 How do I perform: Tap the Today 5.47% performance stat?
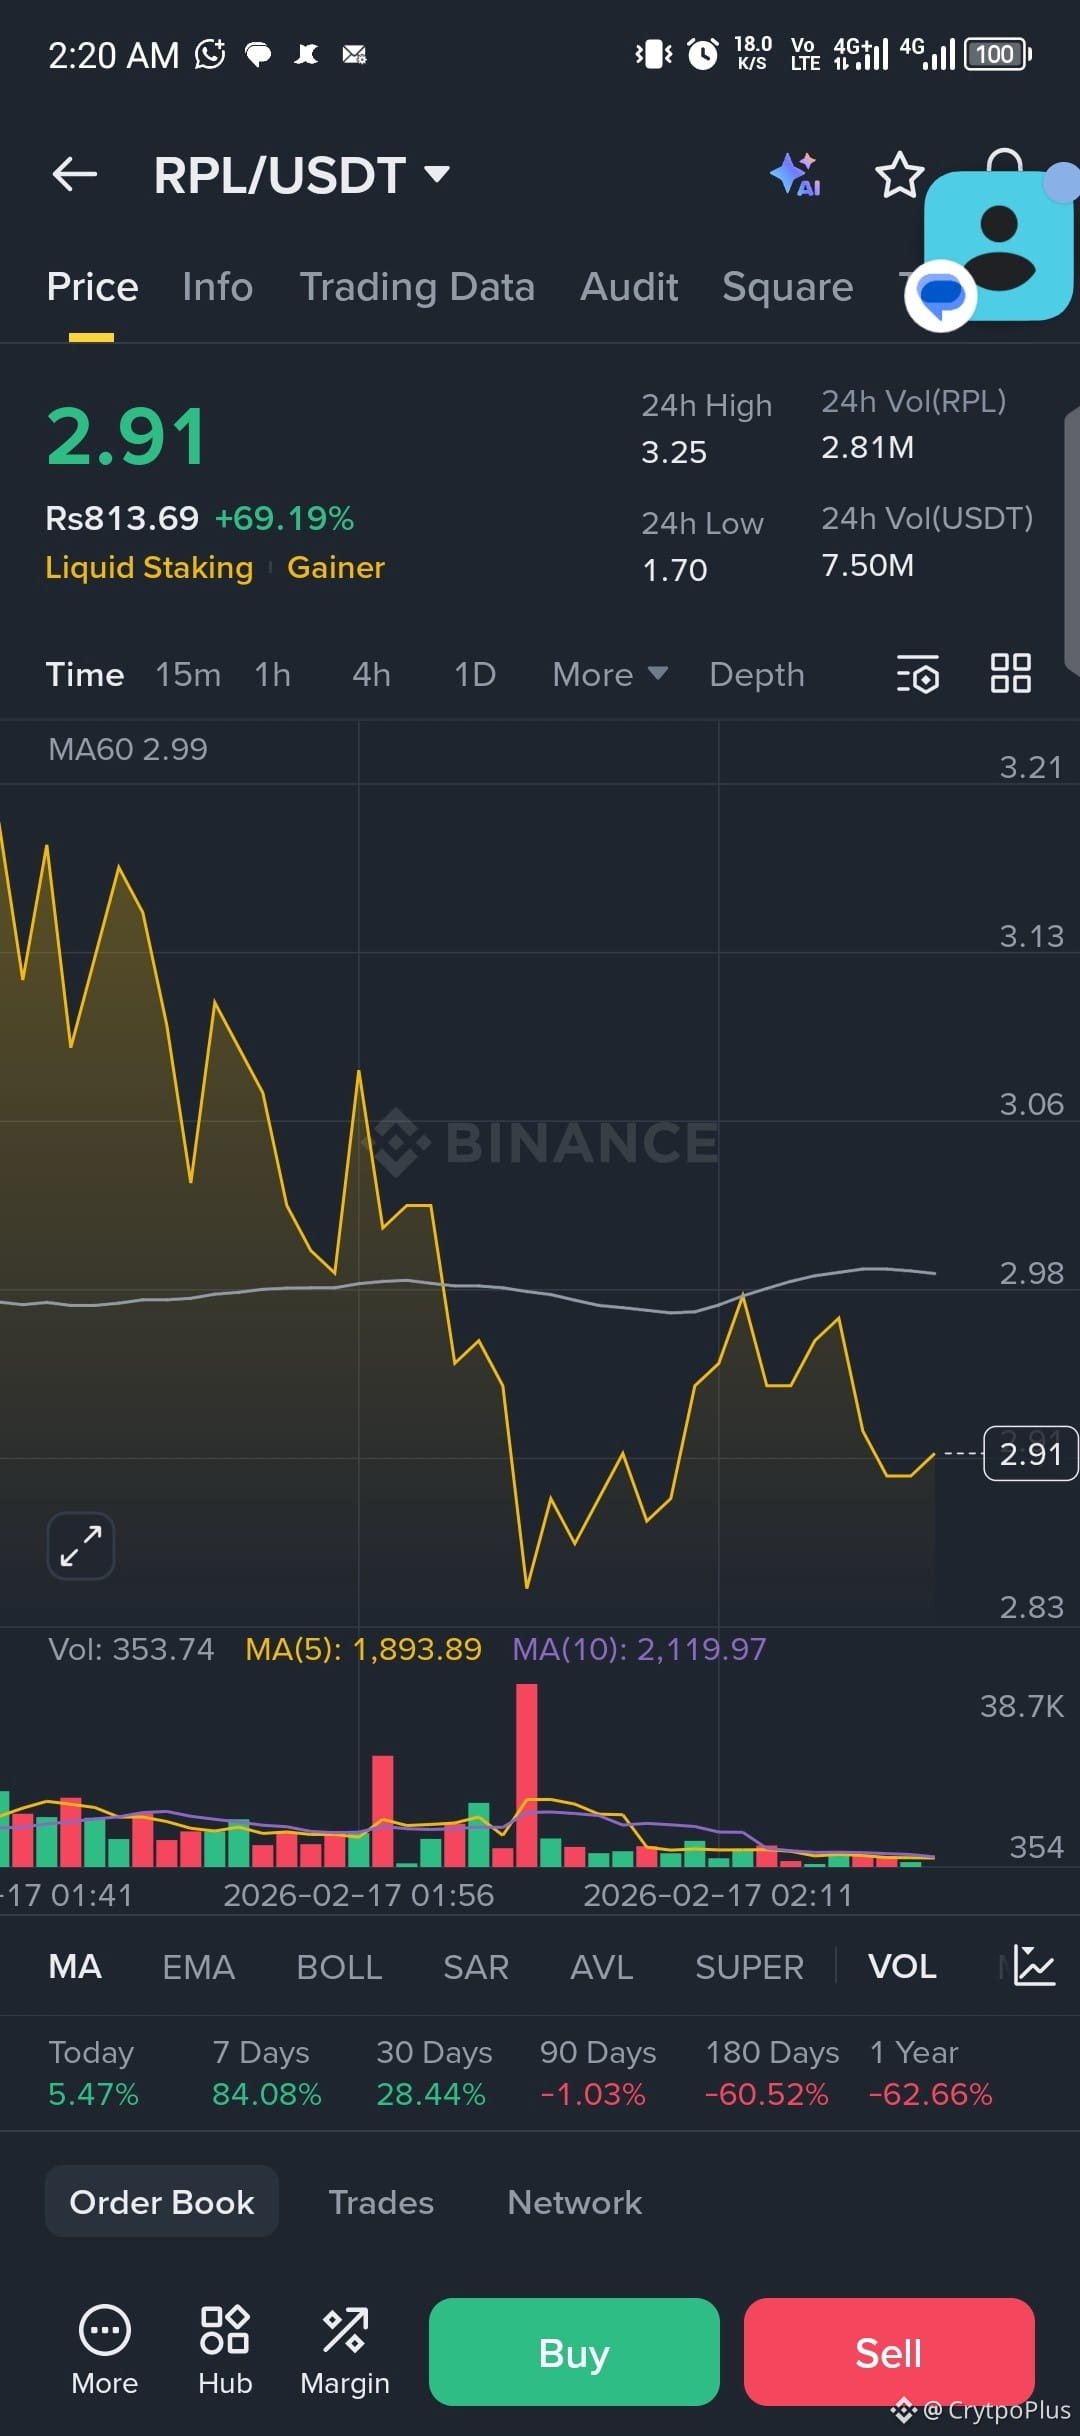(93, 2072)
